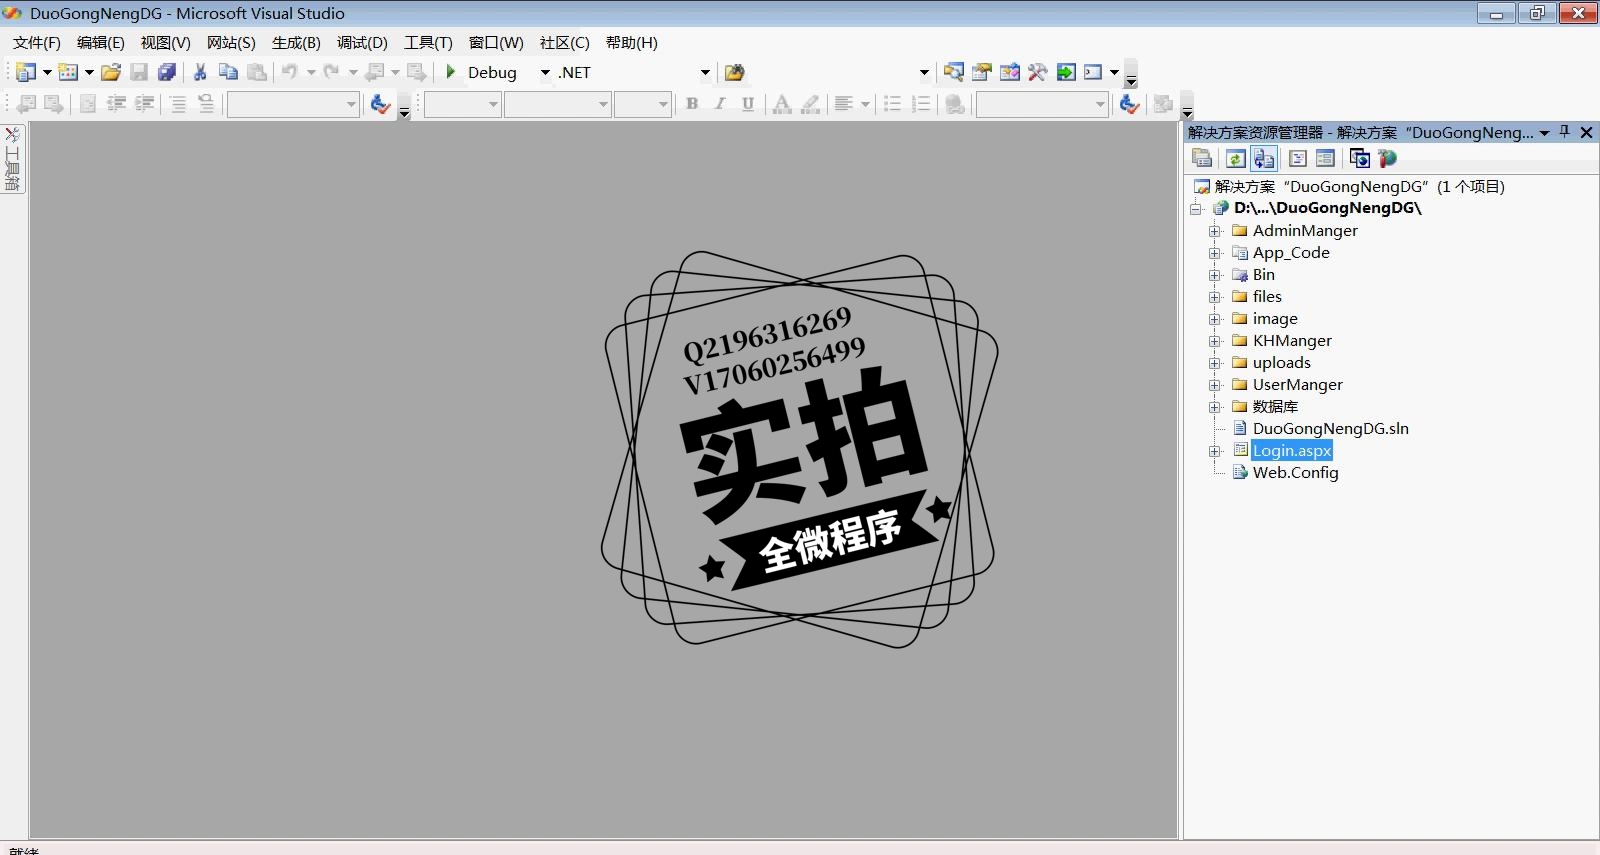Select the image folder in Solution Explorer
Screen dimensions: 1600x855
tap(1275, 319)
